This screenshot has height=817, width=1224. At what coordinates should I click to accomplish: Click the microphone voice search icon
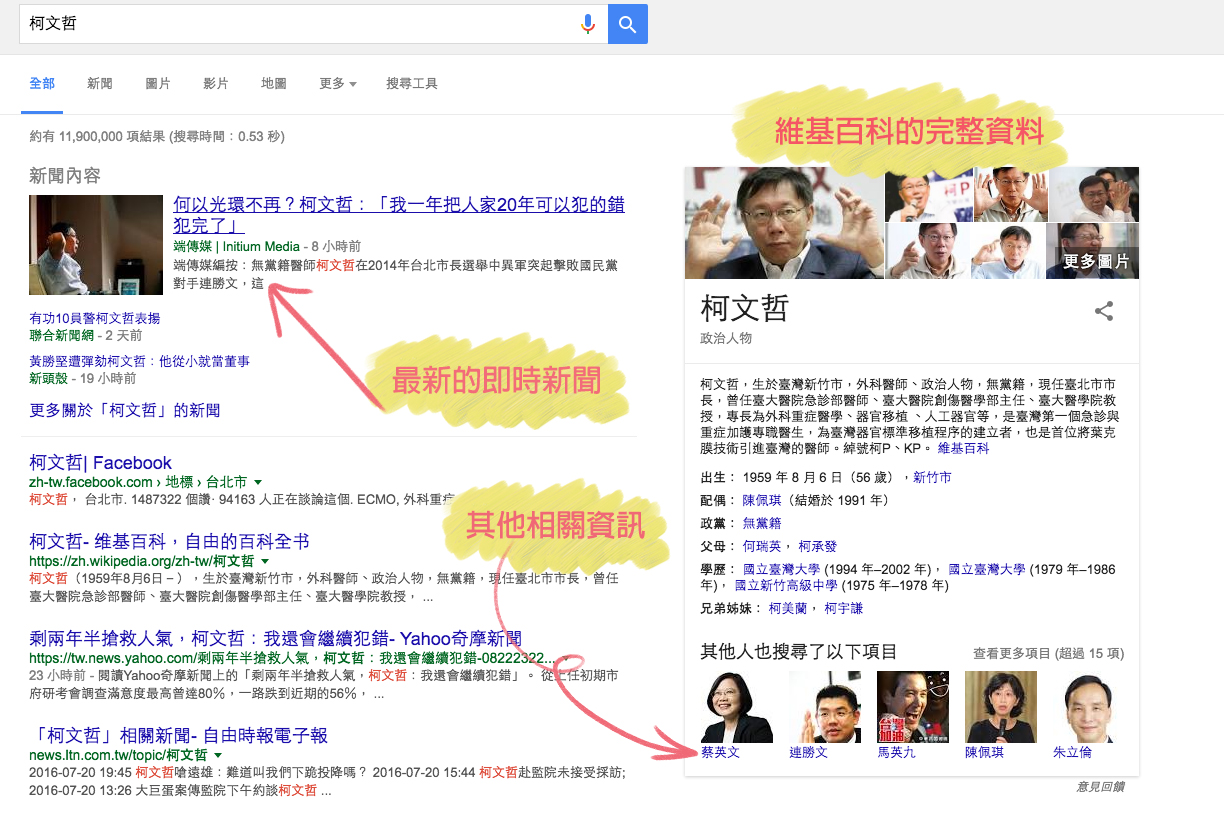coord(588,24)
